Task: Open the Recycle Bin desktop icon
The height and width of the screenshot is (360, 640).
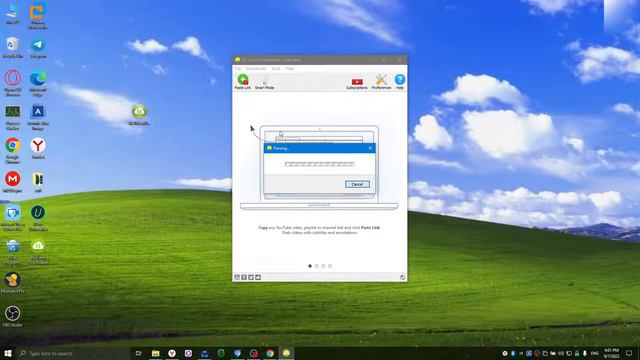Action: click(x=13, y=48)
